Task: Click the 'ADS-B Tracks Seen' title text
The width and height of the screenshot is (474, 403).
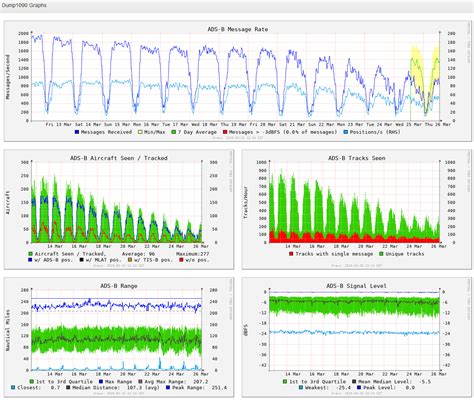Action: pyautogui.click(x=357, y=158)
